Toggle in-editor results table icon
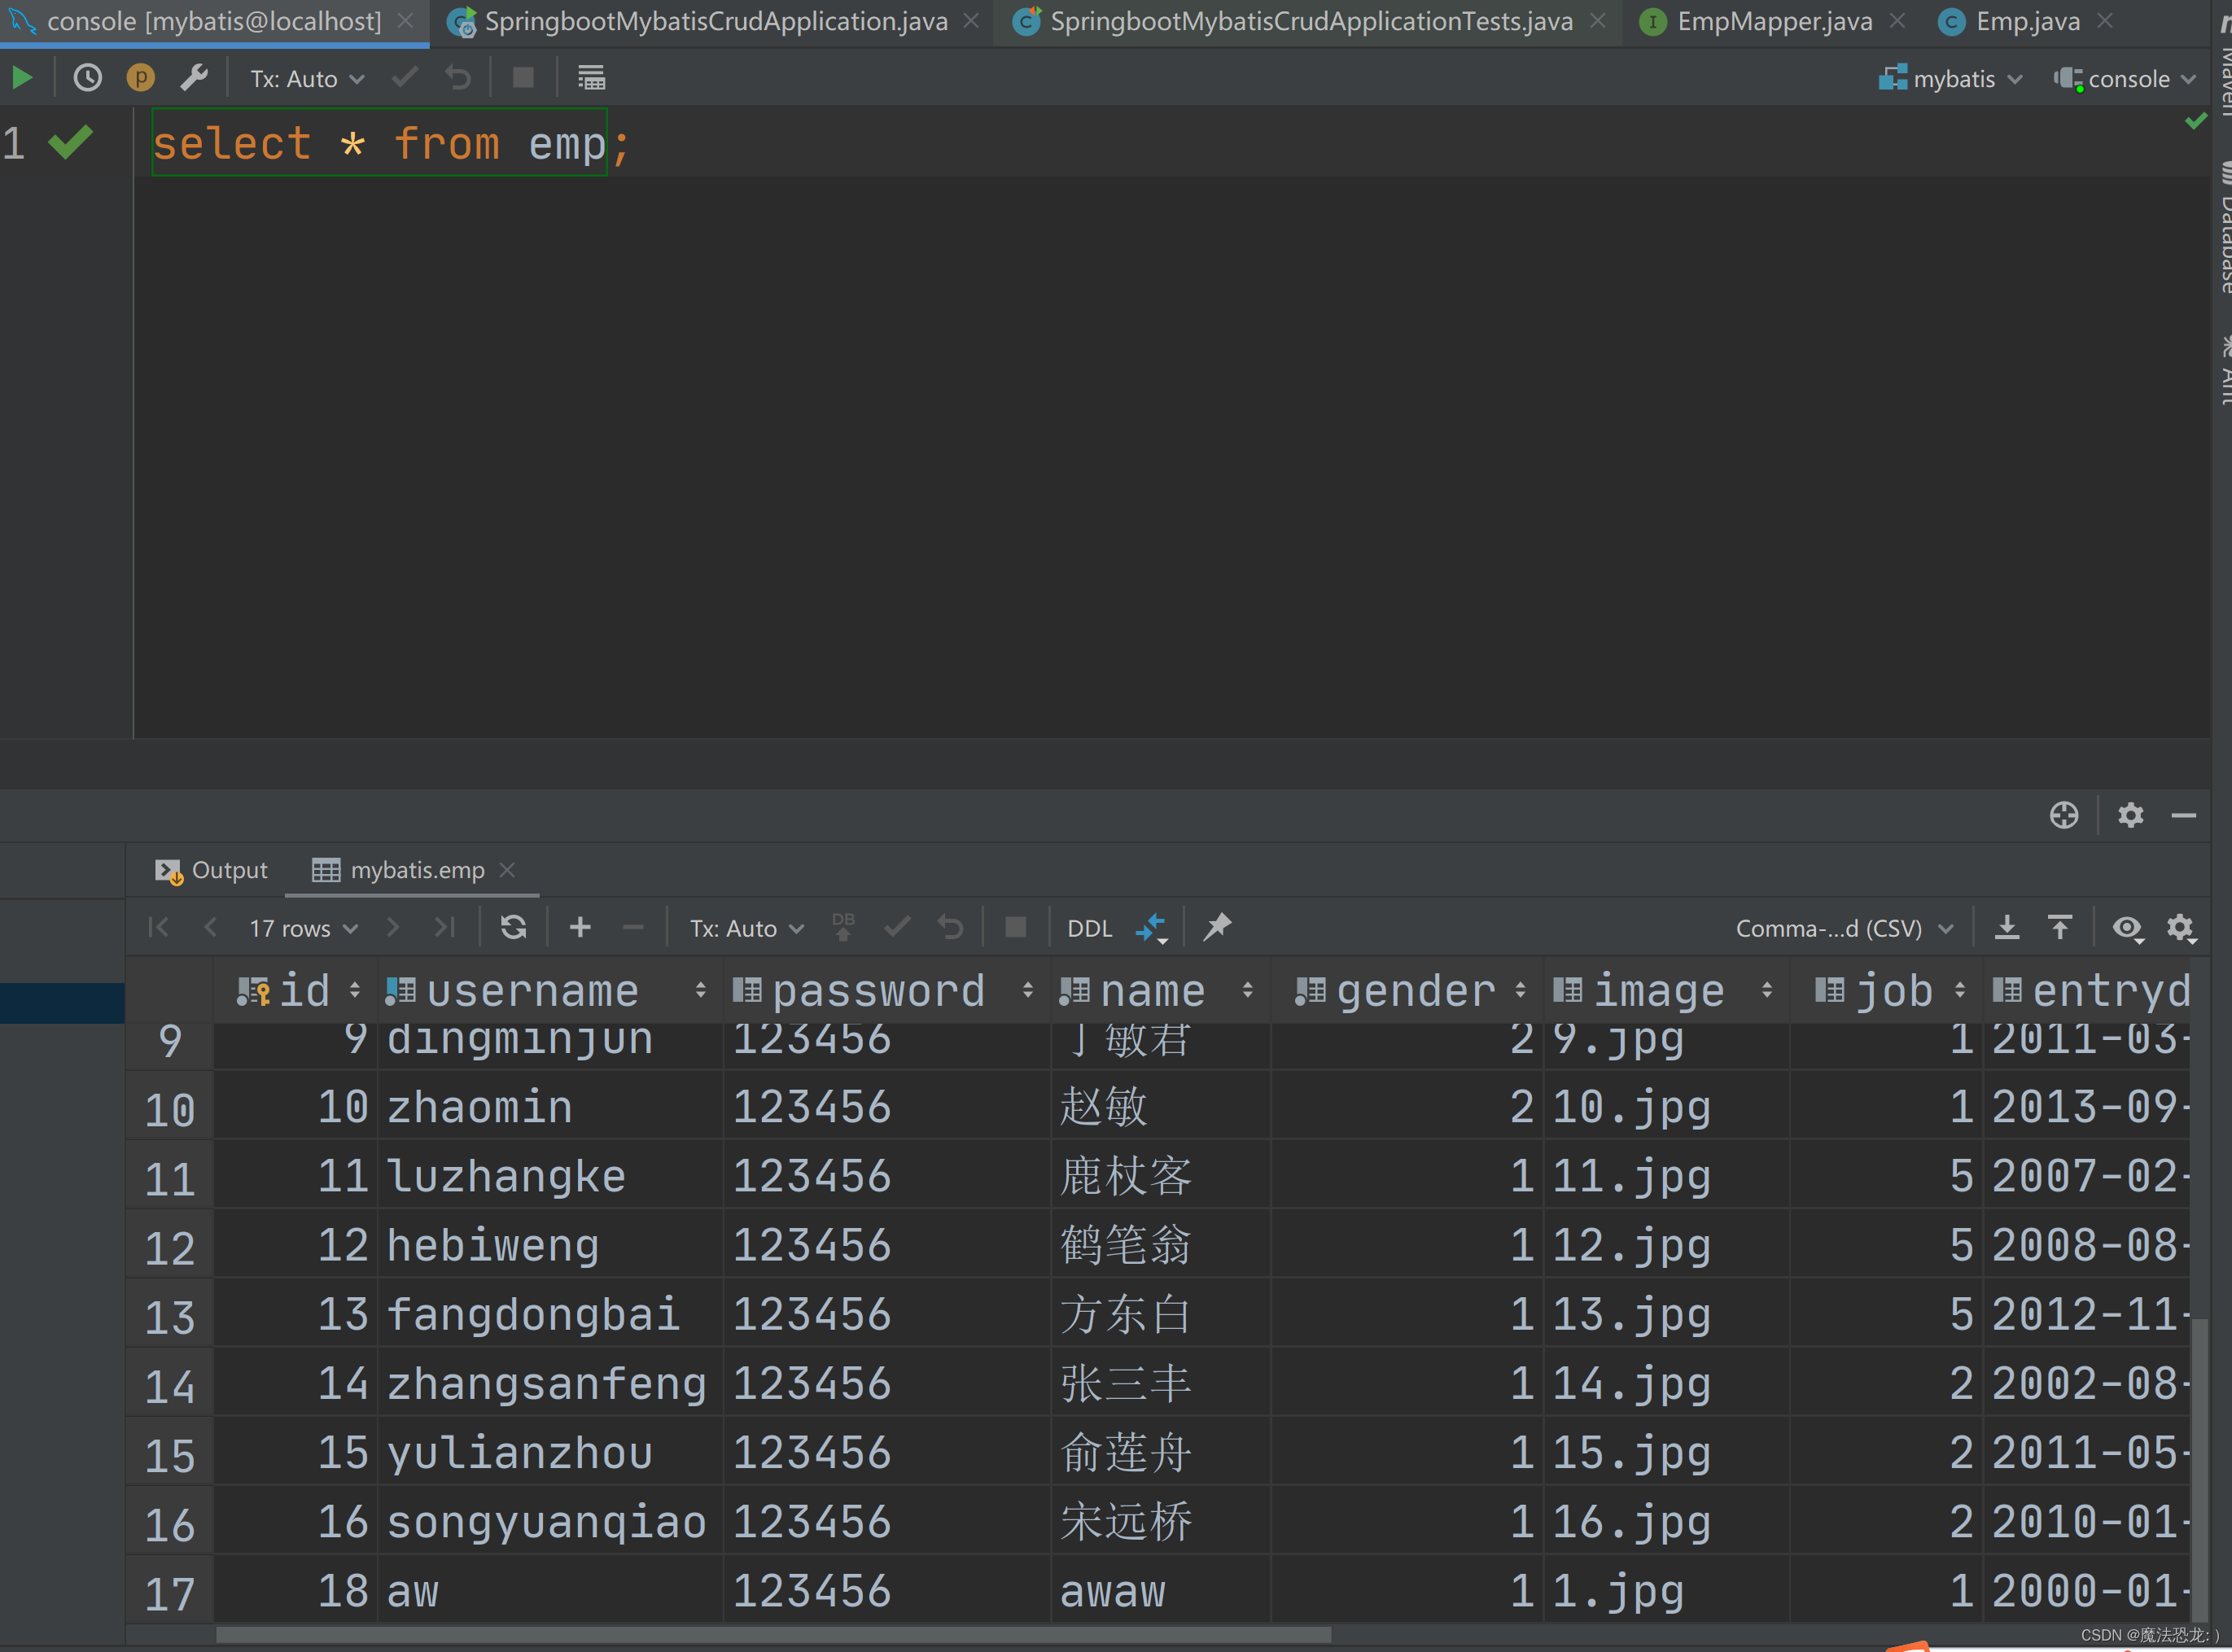2232x1652 pixels. pos(591,78)
